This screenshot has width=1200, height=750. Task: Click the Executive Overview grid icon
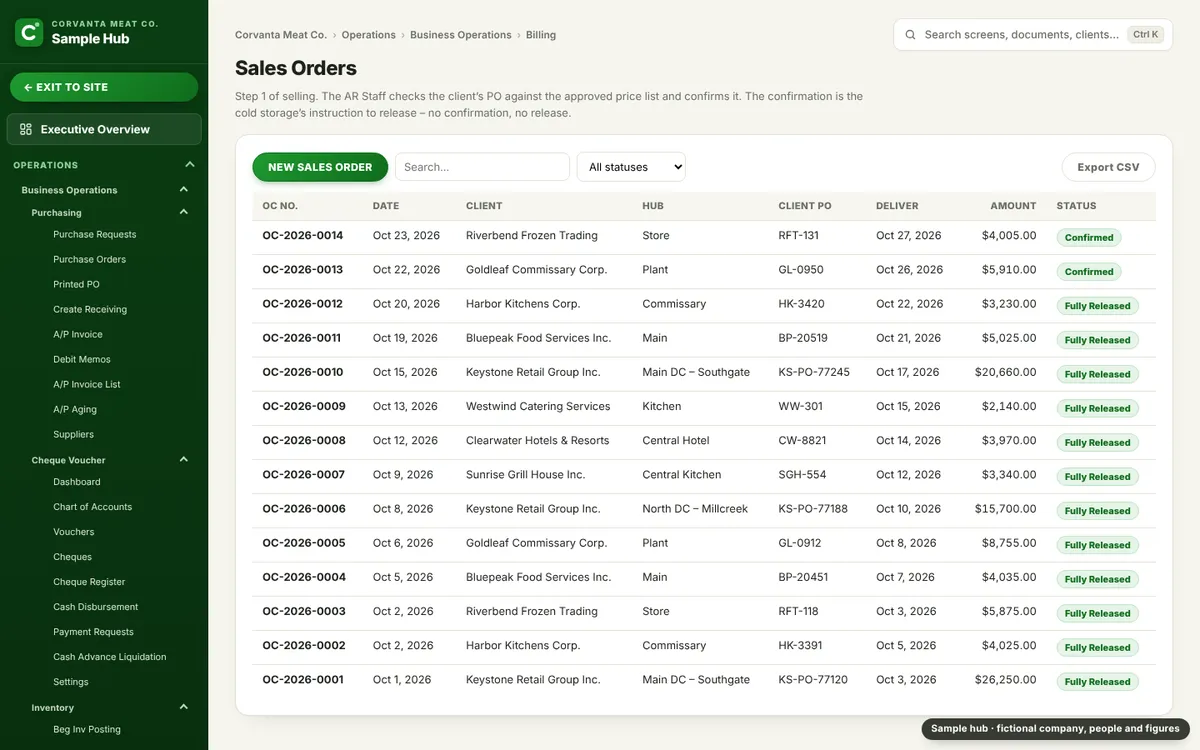(x=26, y=129)
